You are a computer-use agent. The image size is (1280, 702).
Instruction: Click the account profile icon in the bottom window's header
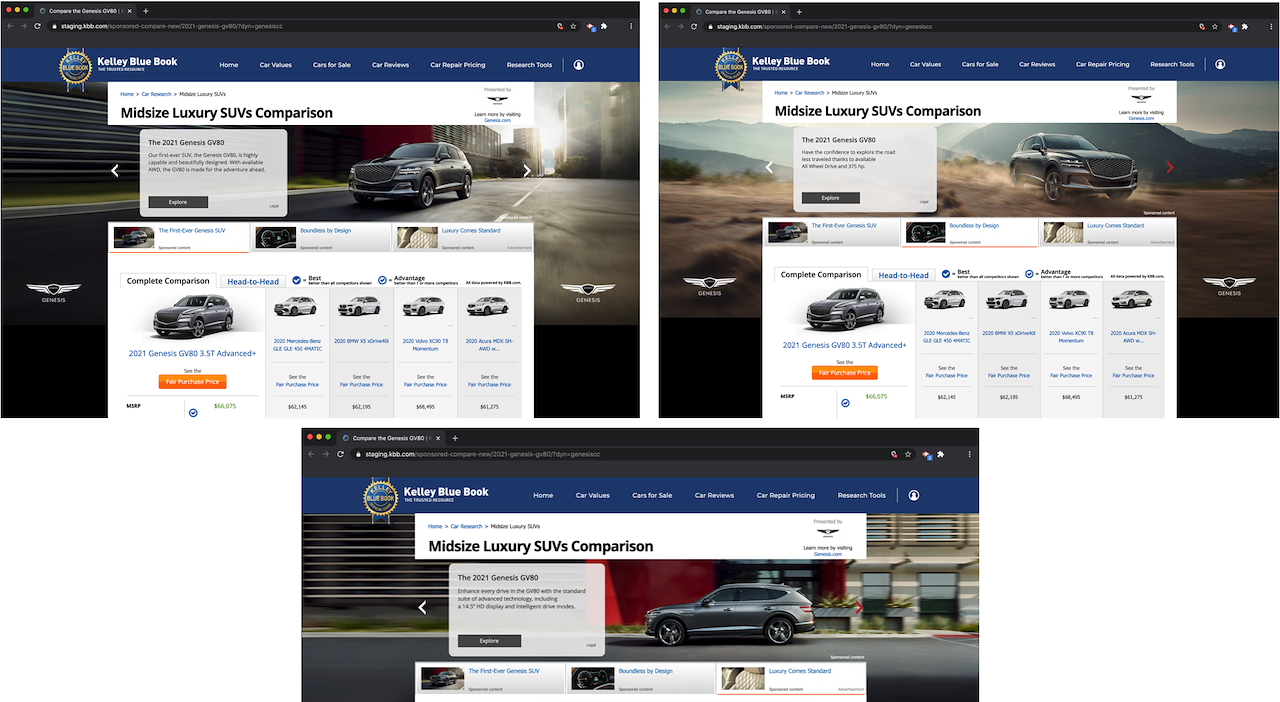(913, 495)
